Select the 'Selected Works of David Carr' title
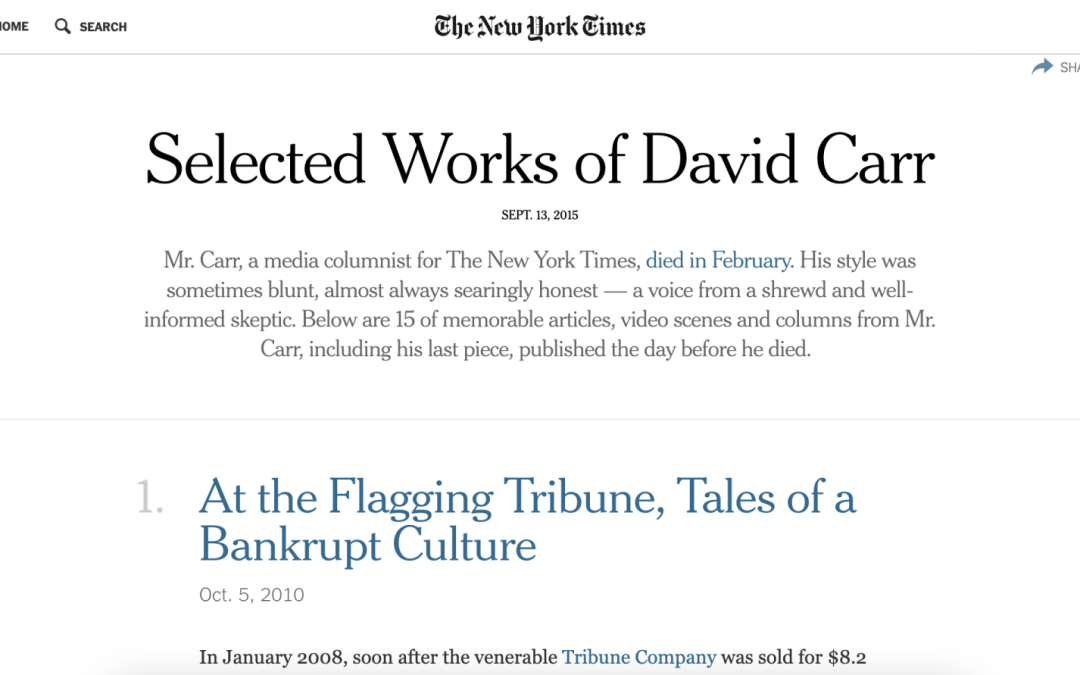The image size is (1080, 675). [540, 158]
